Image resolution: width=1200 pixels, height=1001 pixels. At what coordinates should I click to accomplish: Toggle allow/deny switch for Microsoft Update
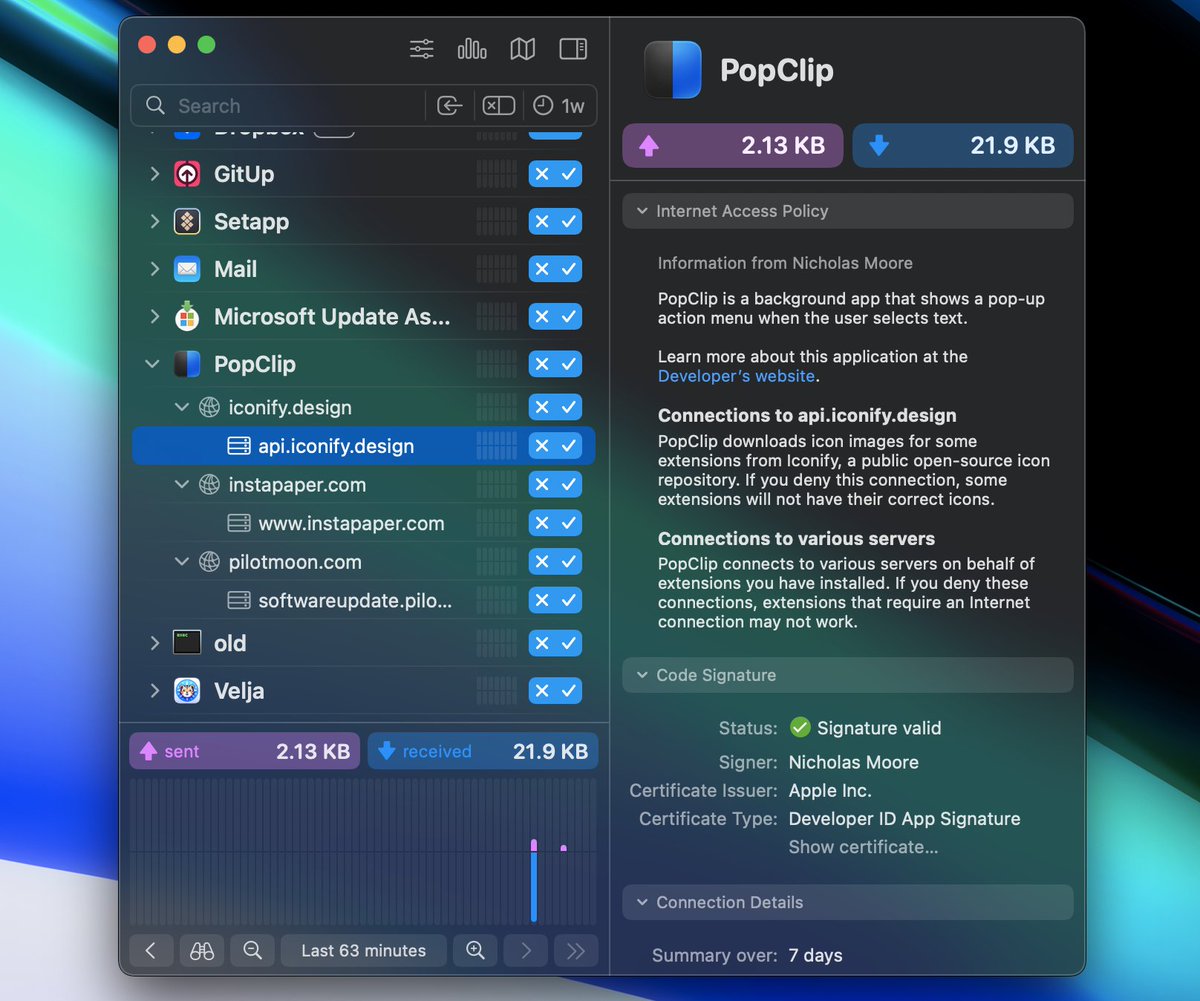point(555,316)
